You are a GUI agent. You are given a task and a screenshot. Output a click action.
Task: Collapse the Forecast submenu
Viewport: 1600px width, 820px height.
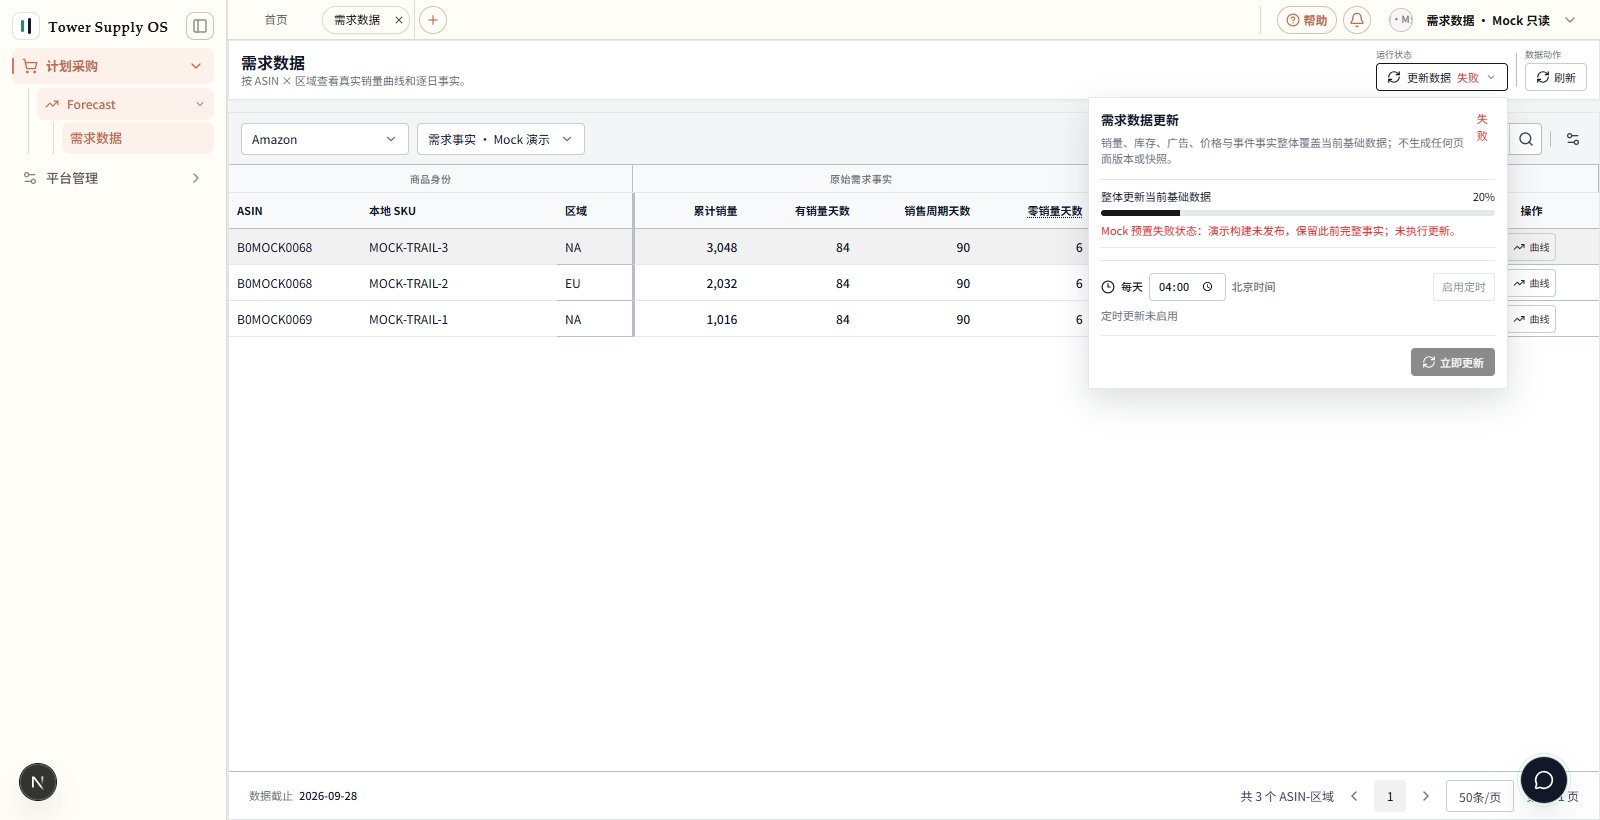(x=200, y=104)
